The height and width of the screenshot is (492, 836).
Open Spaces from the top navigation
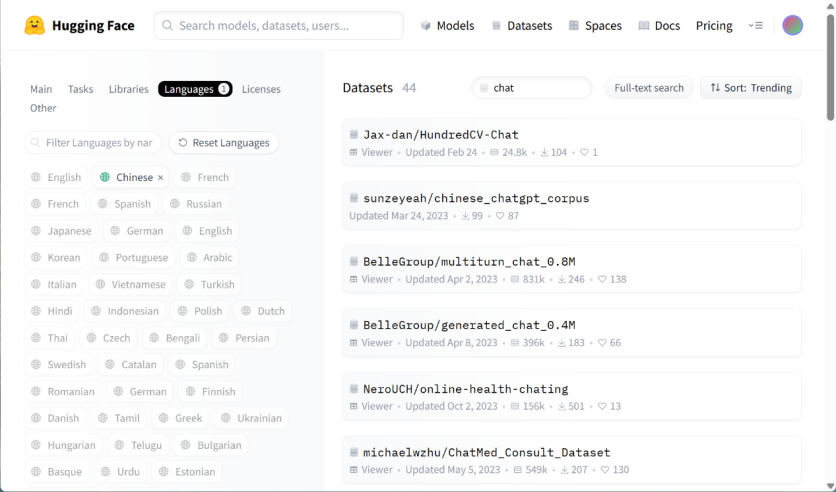tap(596, 26)
